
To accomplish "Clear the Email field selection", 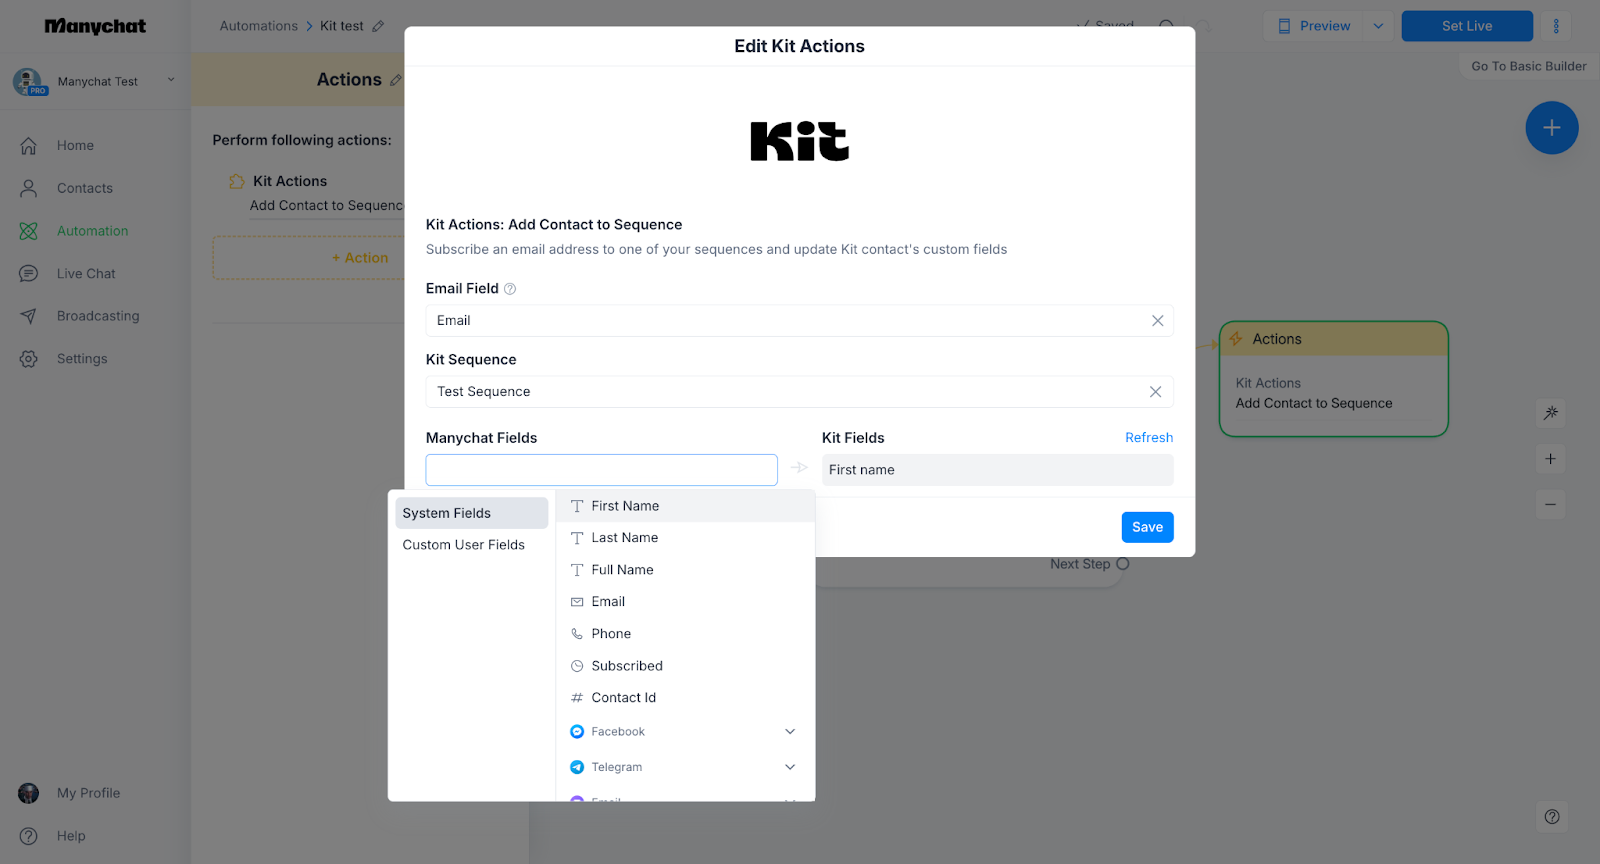I will tap(1157, 321).
